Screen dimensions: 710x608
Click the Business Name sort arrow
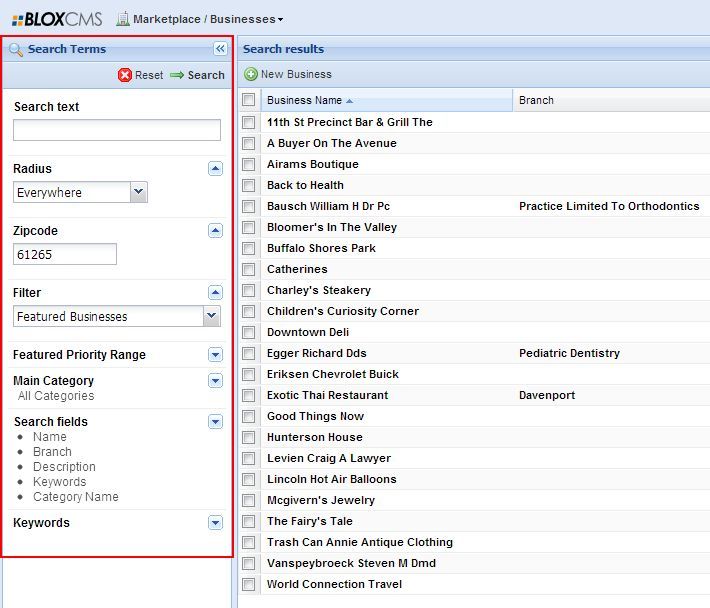350,101
